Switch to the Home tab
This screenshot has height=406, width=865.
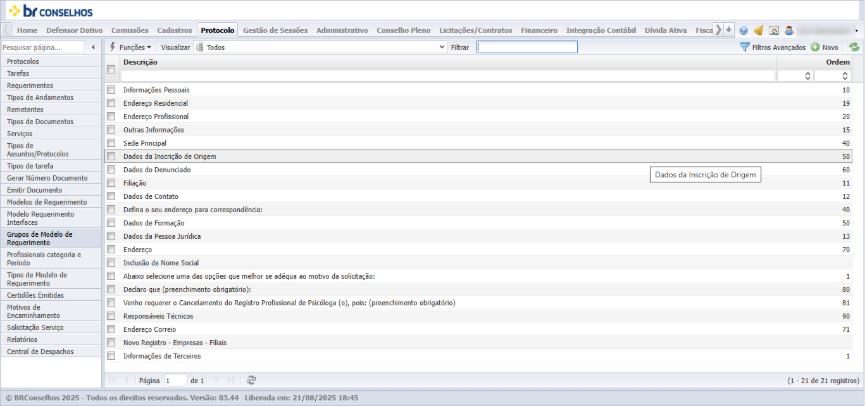tap(27, 30)
